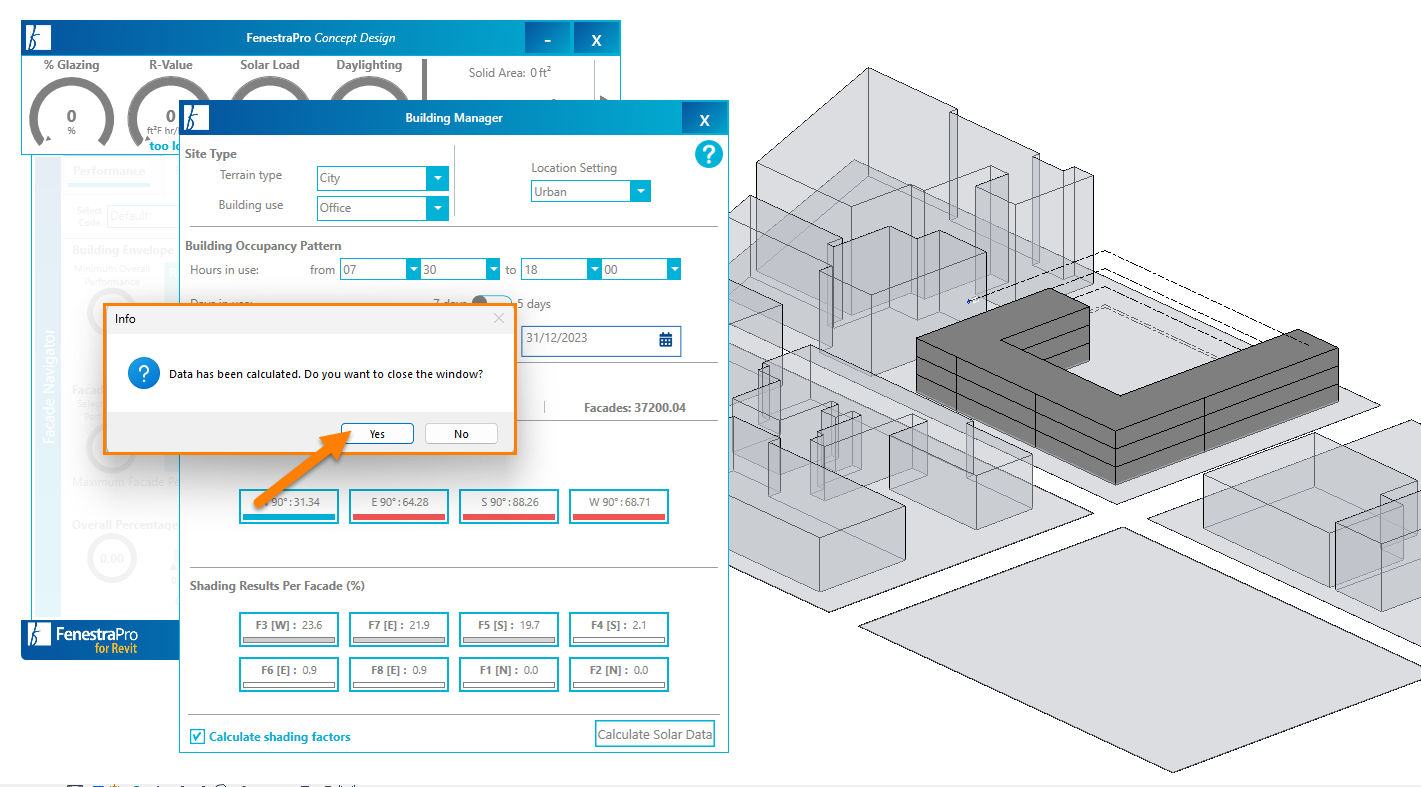Open the calendar picker beside 31/12/2023
The image size is (1421, 787).
click(666, 339)
